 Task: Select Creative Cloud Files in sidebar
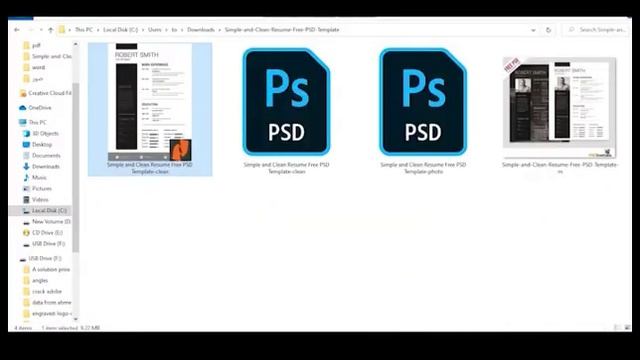45,93
